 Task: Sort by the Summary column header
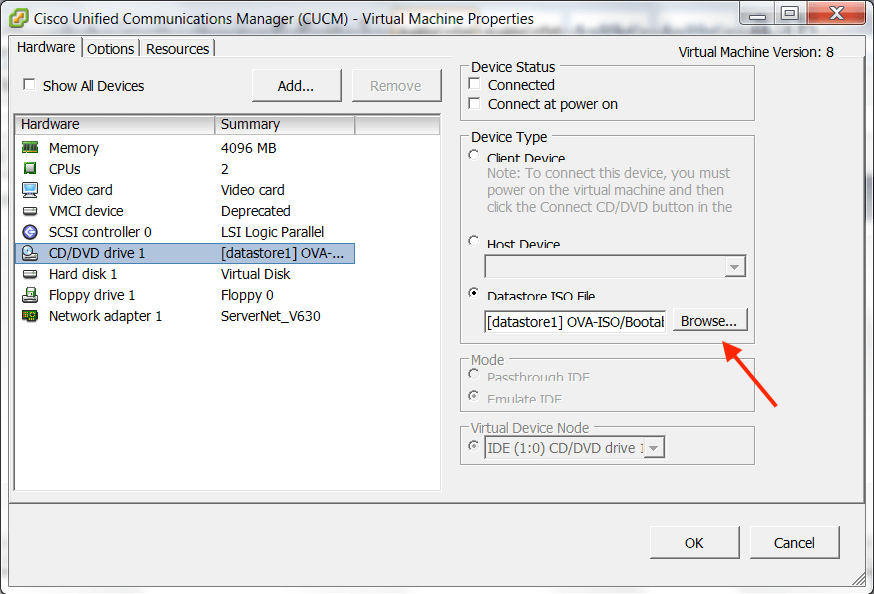[x=285, y=124]
